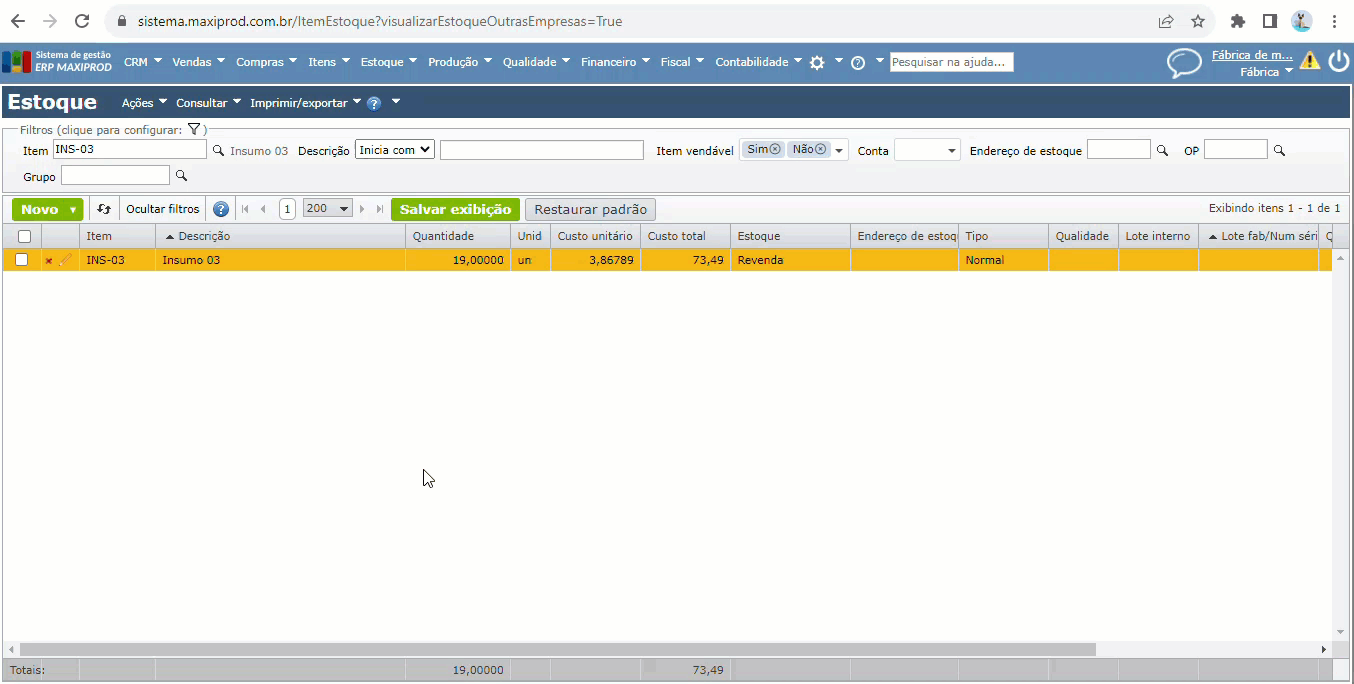1354x684 pixels.
Task: Open the Vendas menu
Action: [x=199, y=62]
